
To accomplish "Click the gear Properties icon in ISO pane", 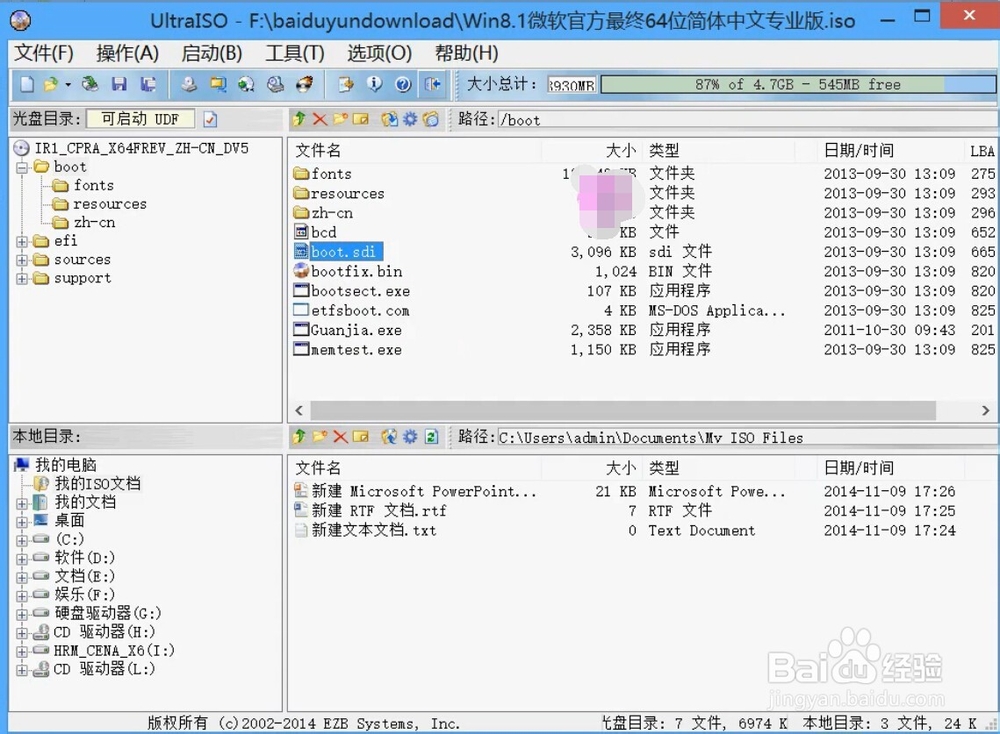I will [x=410, y=119].
